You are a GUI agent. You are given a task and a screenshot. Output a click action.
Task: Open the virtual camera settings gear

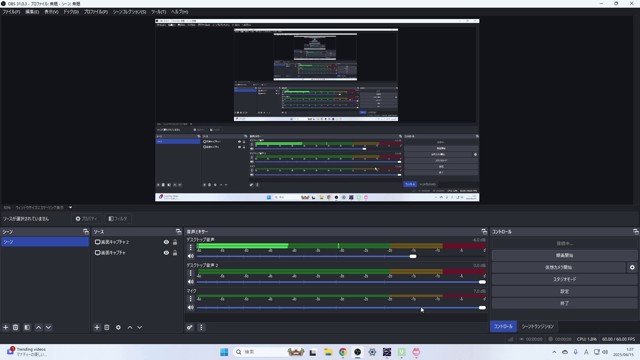tap(632, 267)
